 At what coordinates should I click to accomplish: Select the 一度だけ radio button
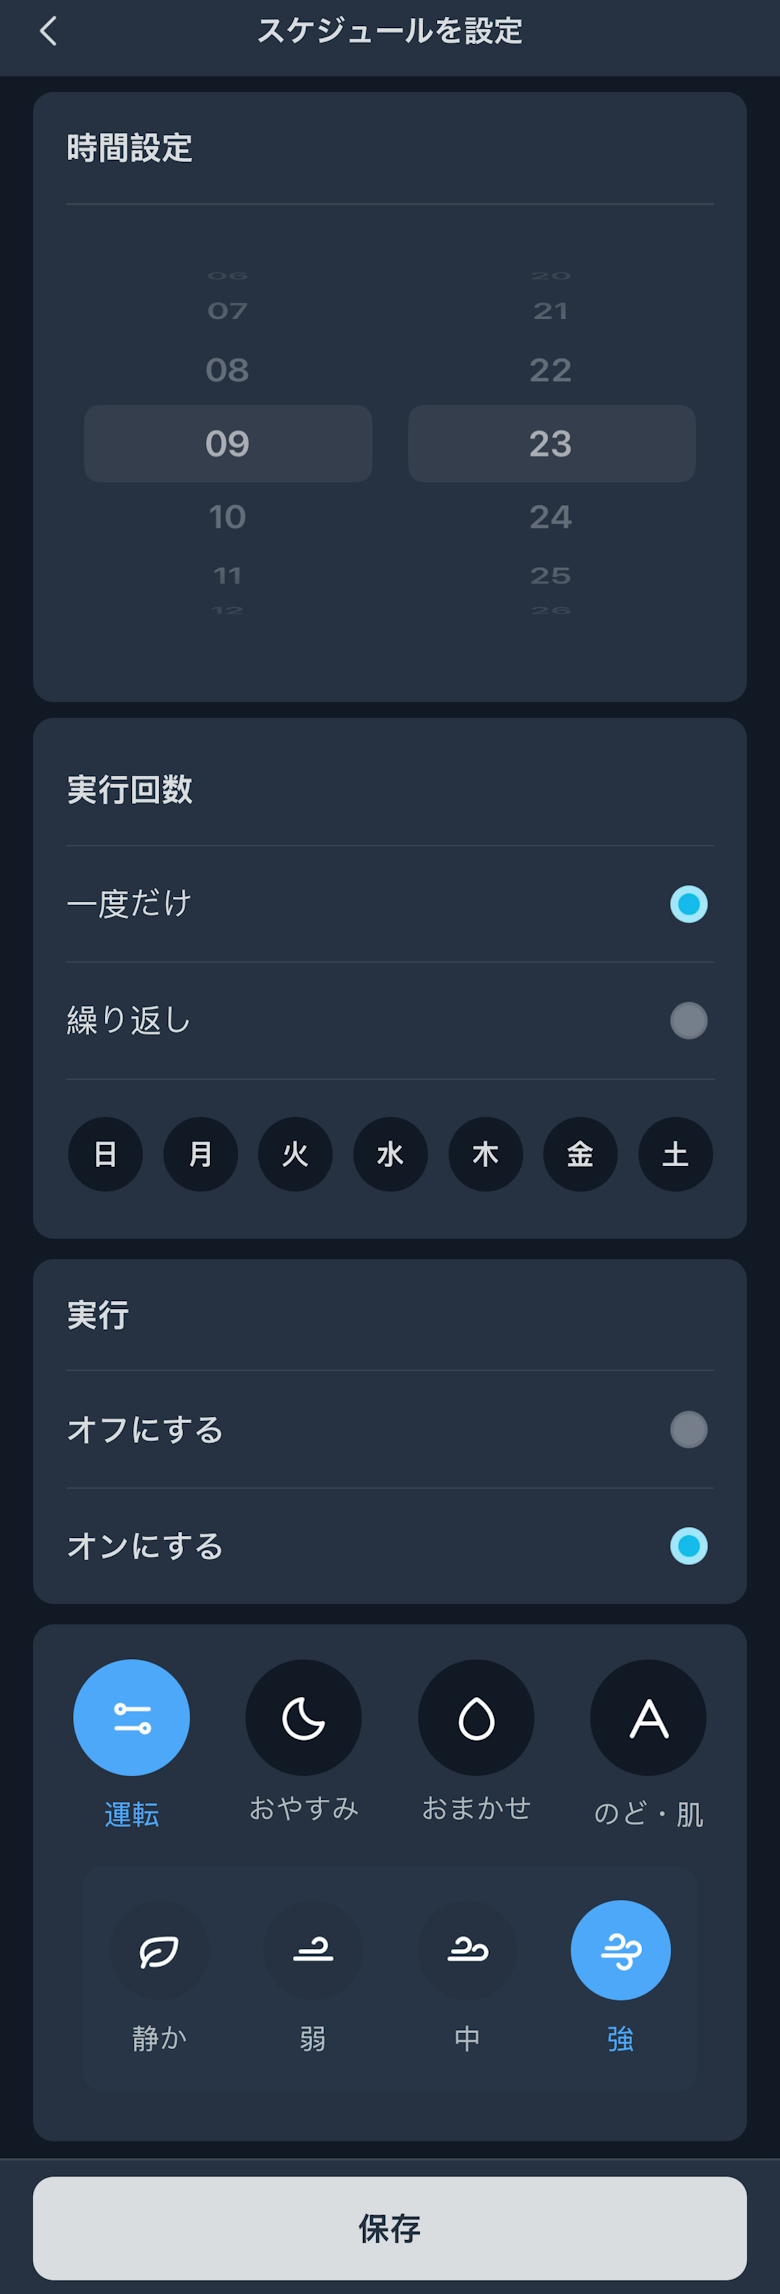(688, 904)
